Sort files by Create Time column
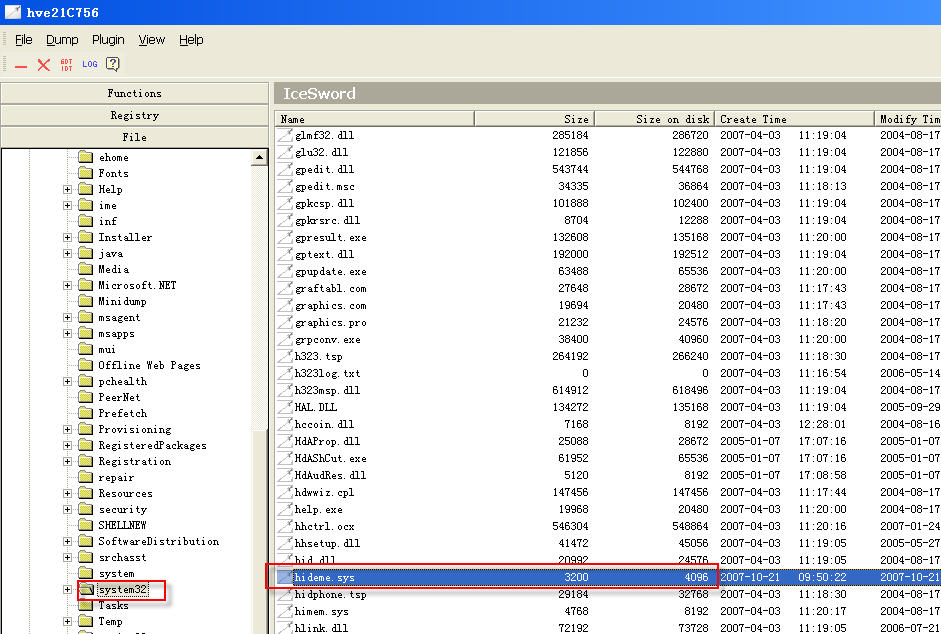Screen dimensions: 941x634 795,119
